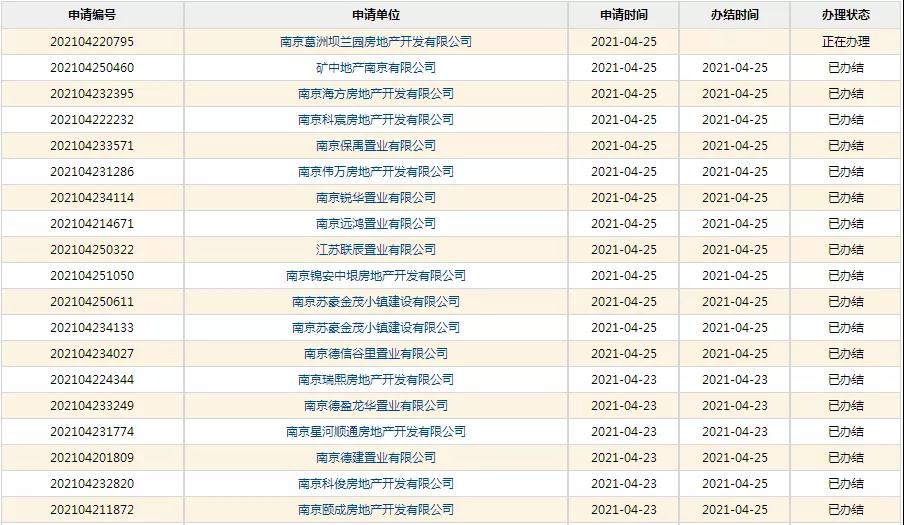Open 南京海方房地产开发有限公司 entry
The width and height of the screenshot is (904, 525).
(375, 94)
